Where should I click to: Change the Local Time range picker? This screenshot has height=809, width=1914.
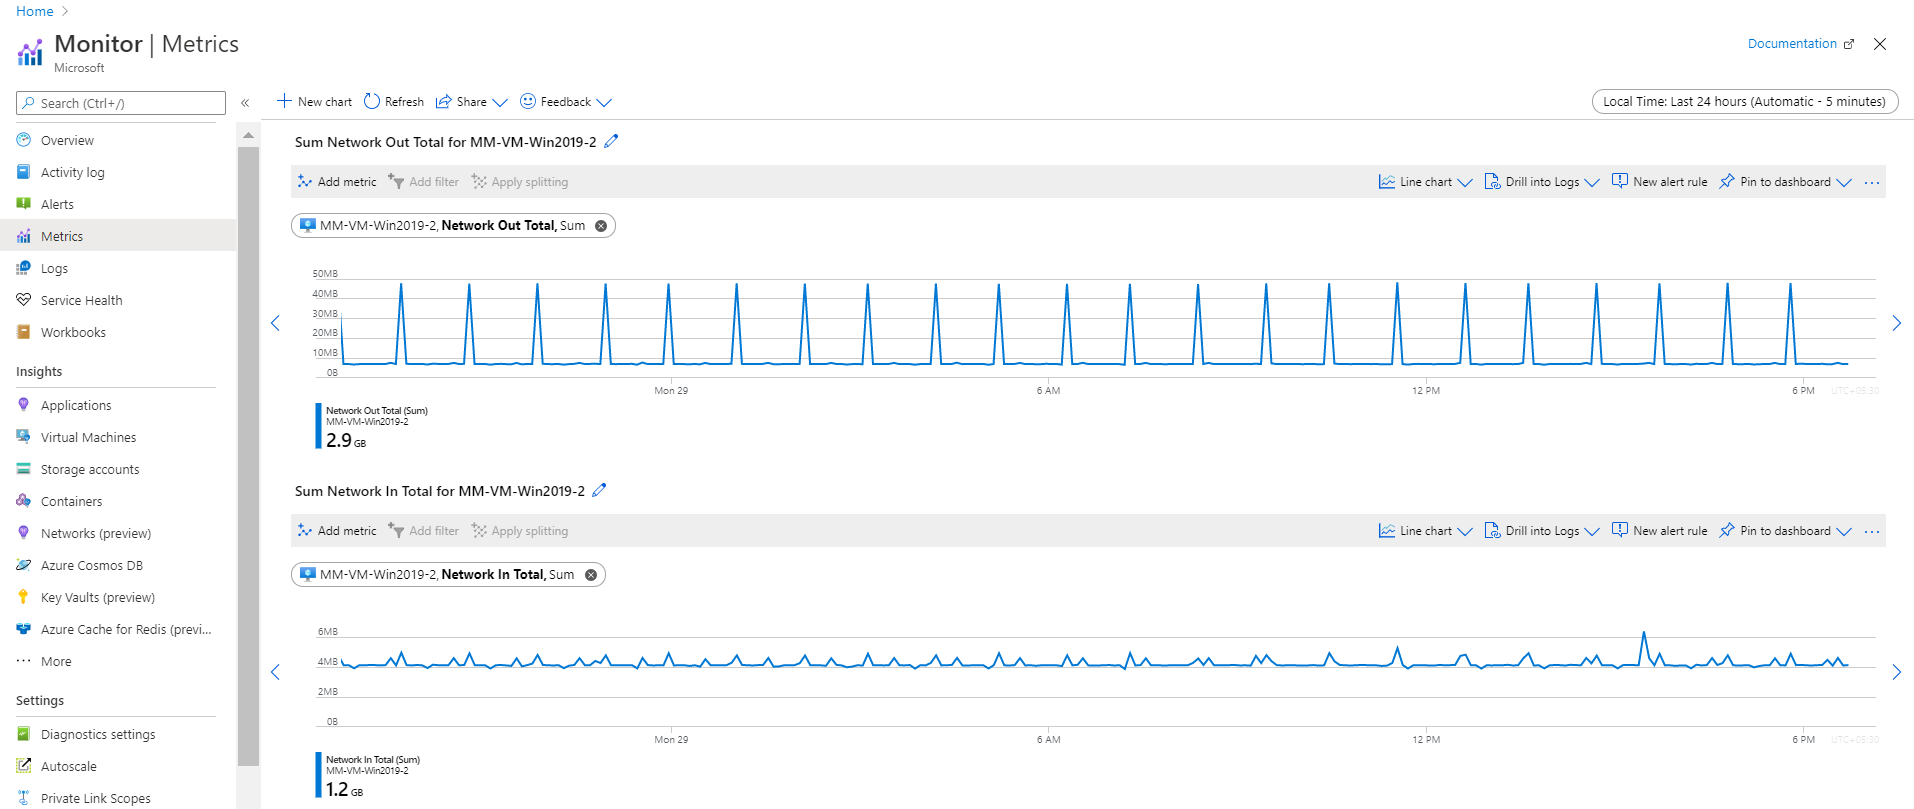tap(1744, 102)
